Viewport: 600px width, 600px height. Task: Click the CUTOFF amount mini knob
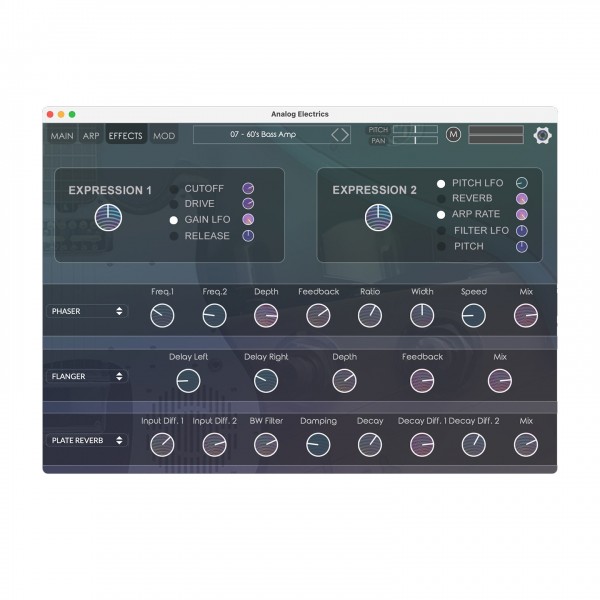click(x=248, y=188)
